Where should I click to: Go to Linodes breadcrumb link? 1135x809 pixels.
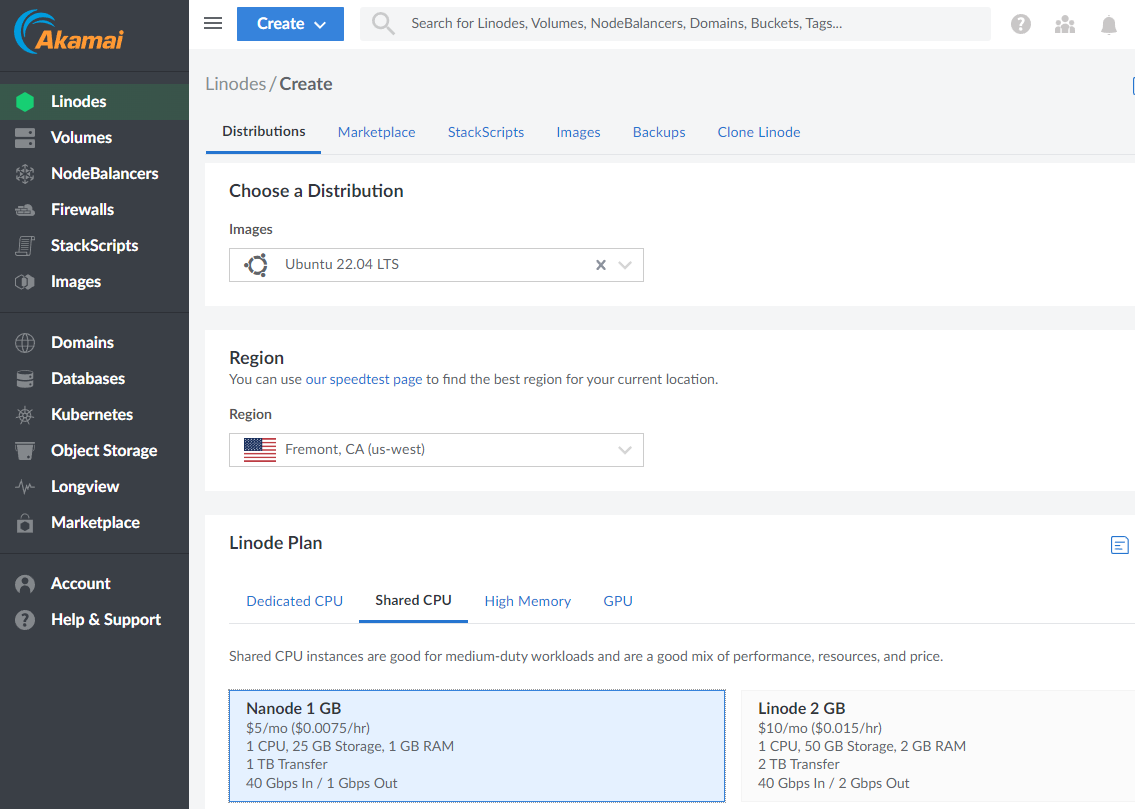(235, 84)
